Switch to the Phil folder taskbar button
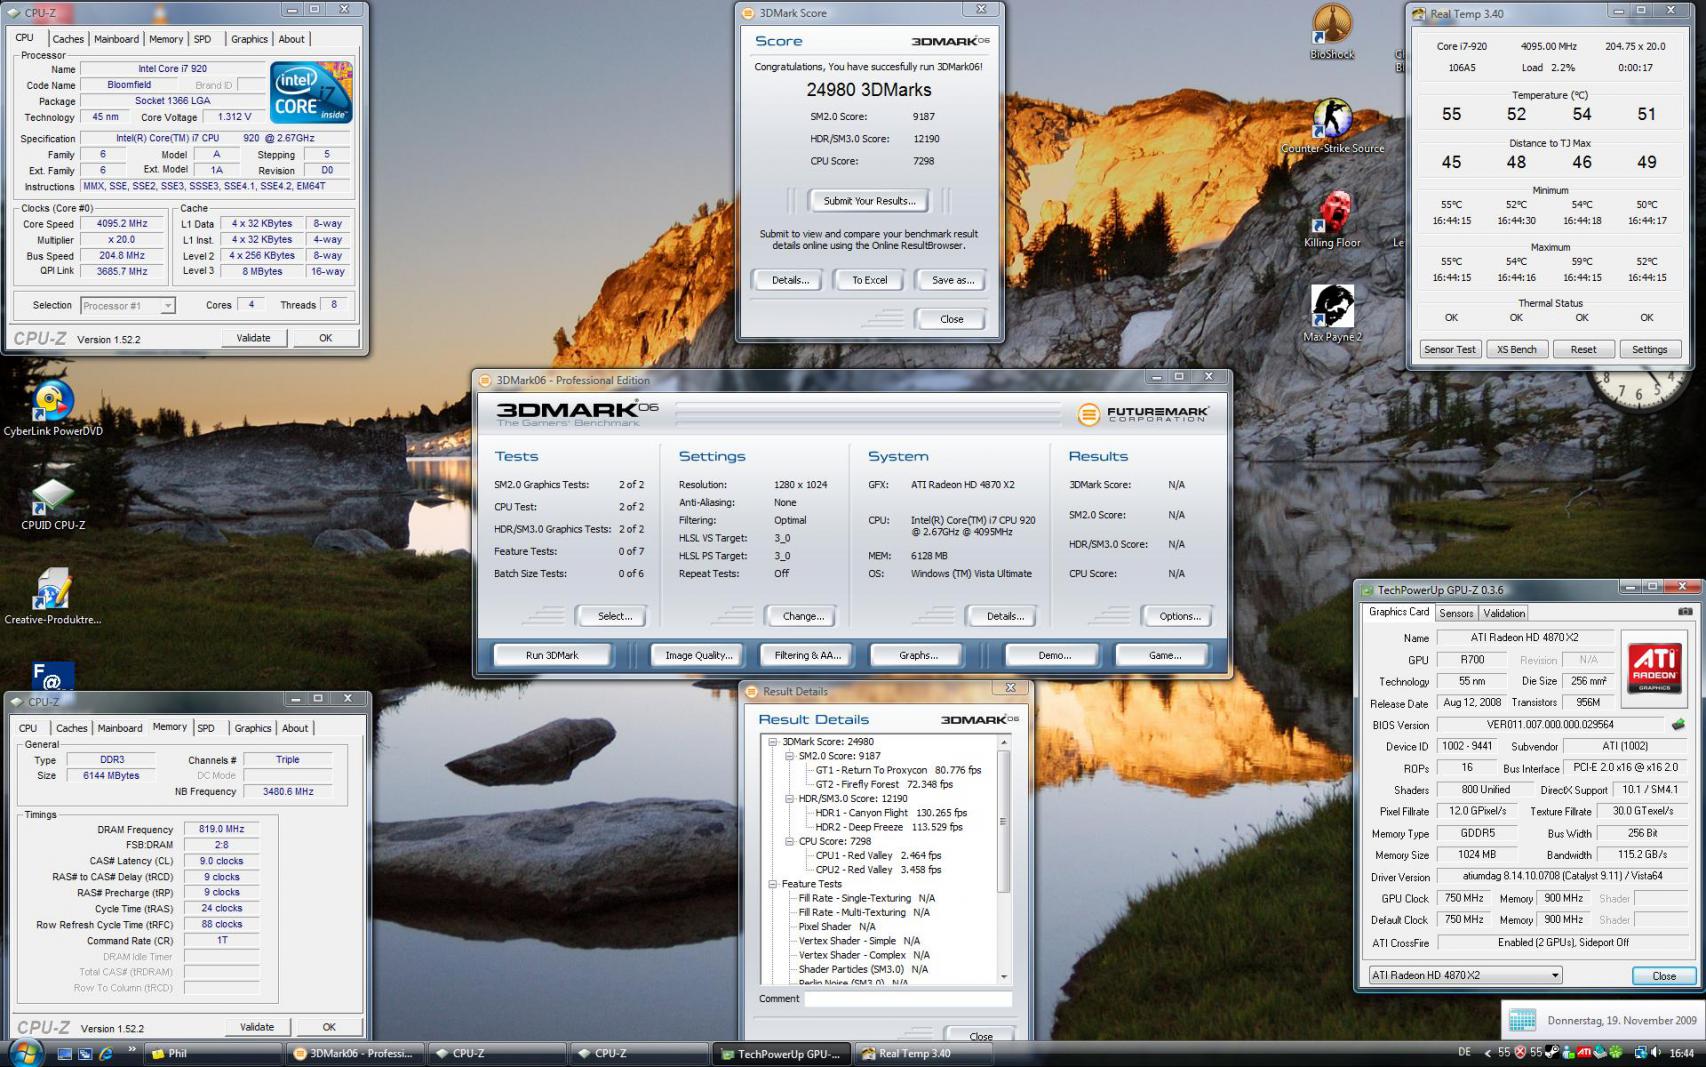 click(x=214, y=1053)
